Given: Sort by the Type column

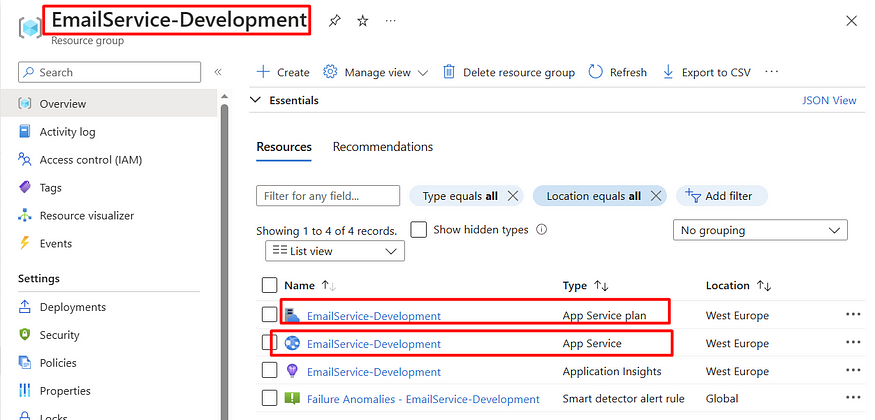Looking at the screenshot, I should 585,286.
